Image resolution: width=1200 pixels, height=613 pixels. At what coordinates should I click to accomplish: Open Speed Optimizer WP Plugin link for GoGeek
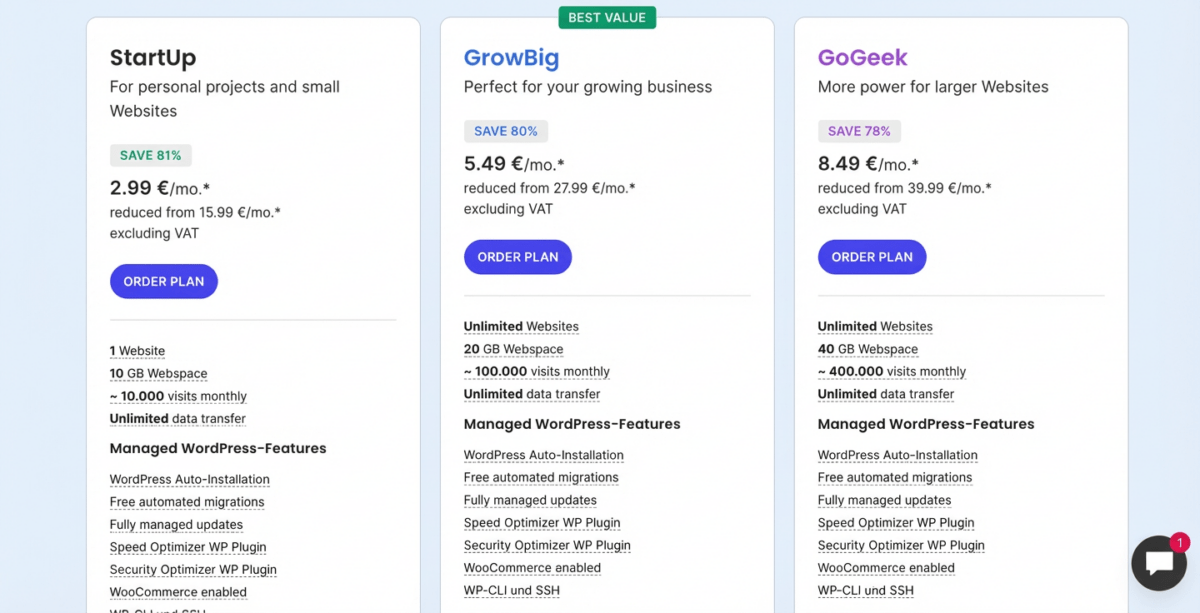pos(895,522)
